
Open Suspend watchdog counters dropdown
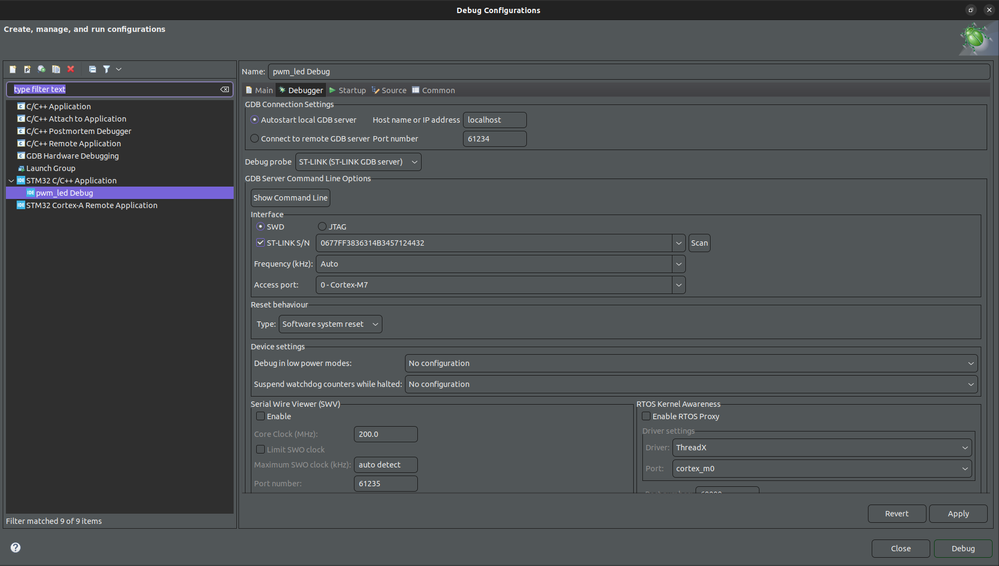tap(691, 384)
